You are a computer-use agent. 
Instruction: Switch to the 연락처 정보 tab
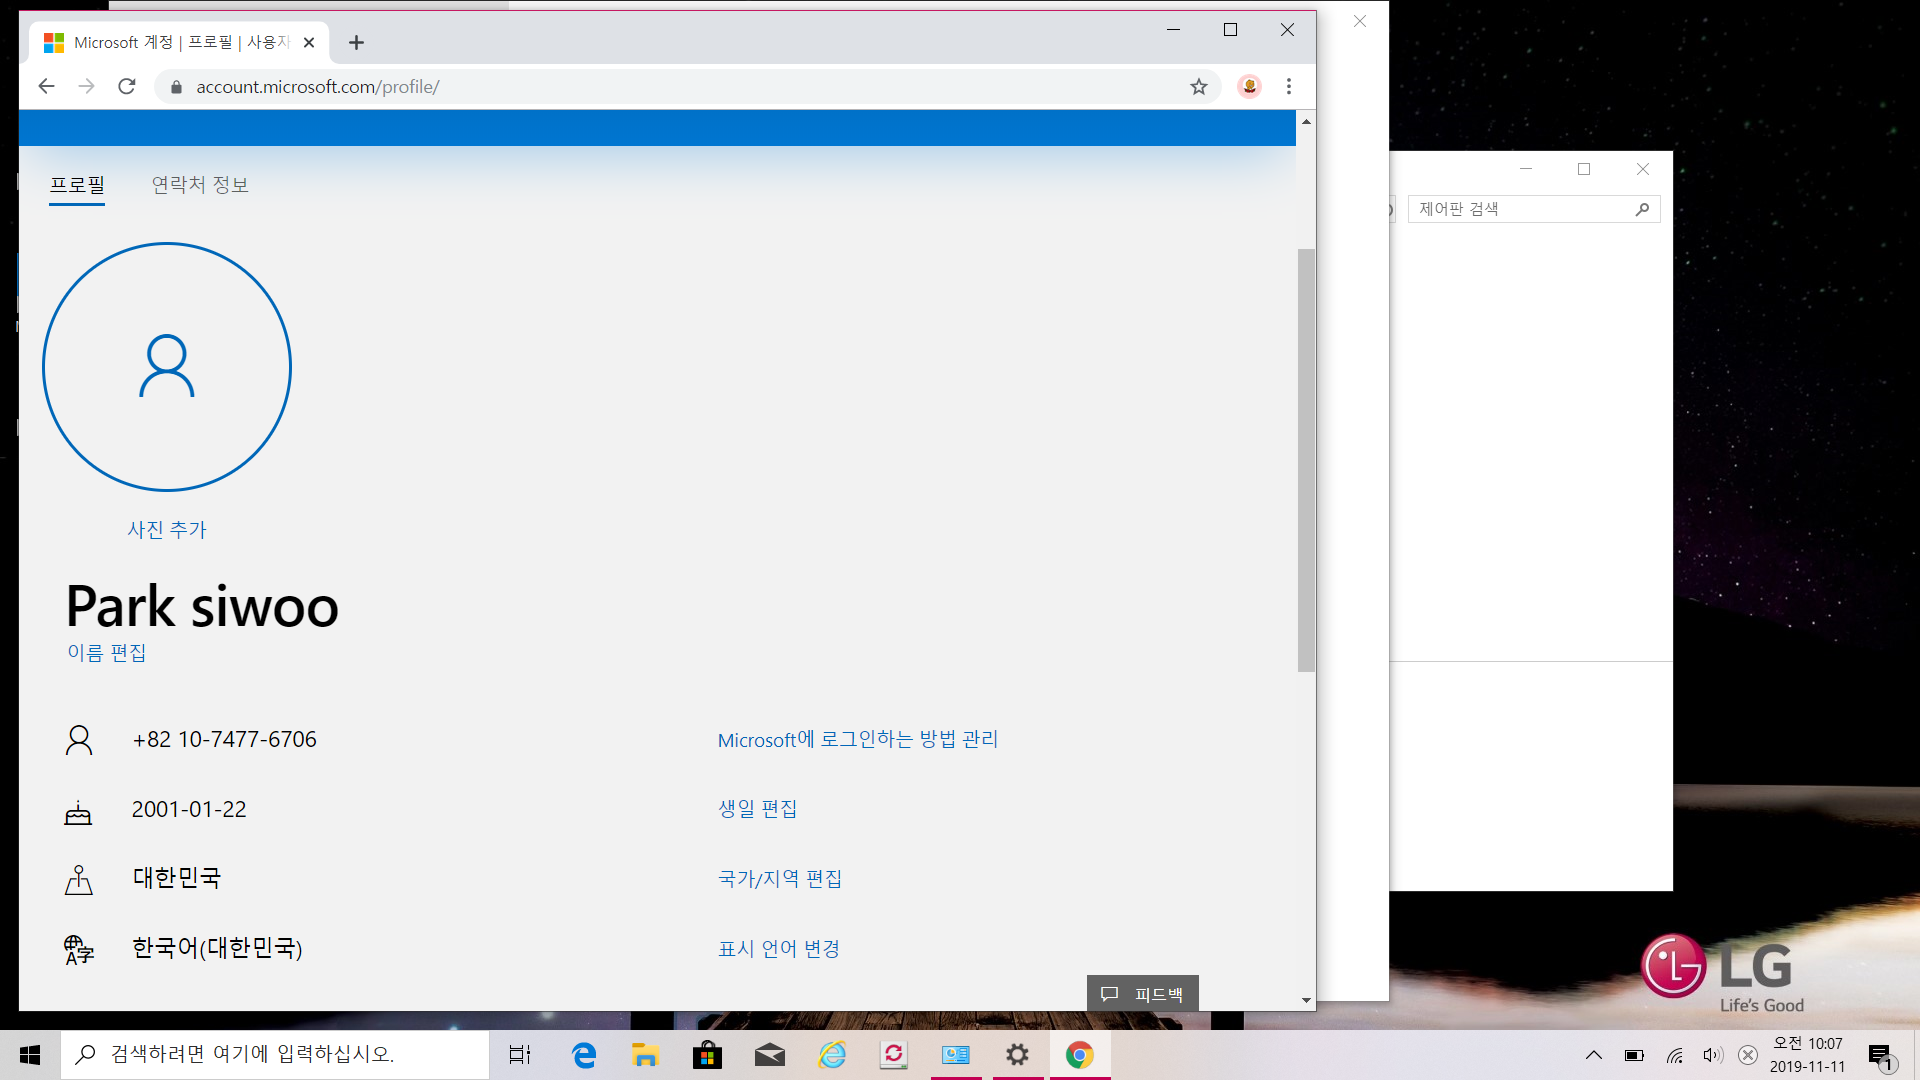tap(199, 184)
